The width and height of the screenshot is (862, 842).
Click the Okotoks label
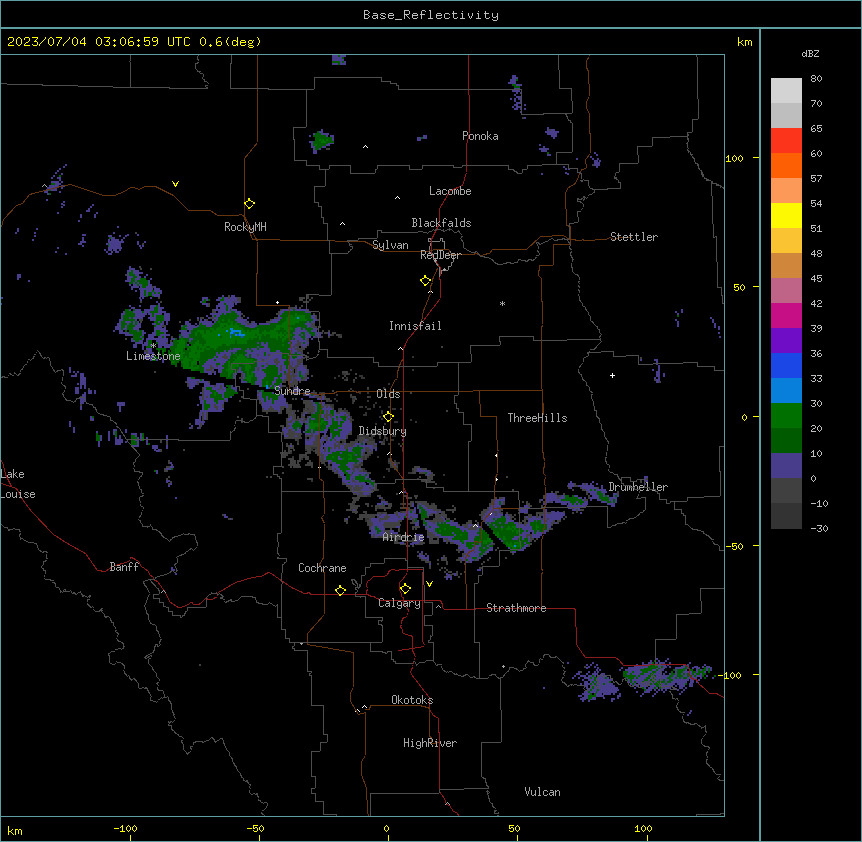(x=412, y=700)
